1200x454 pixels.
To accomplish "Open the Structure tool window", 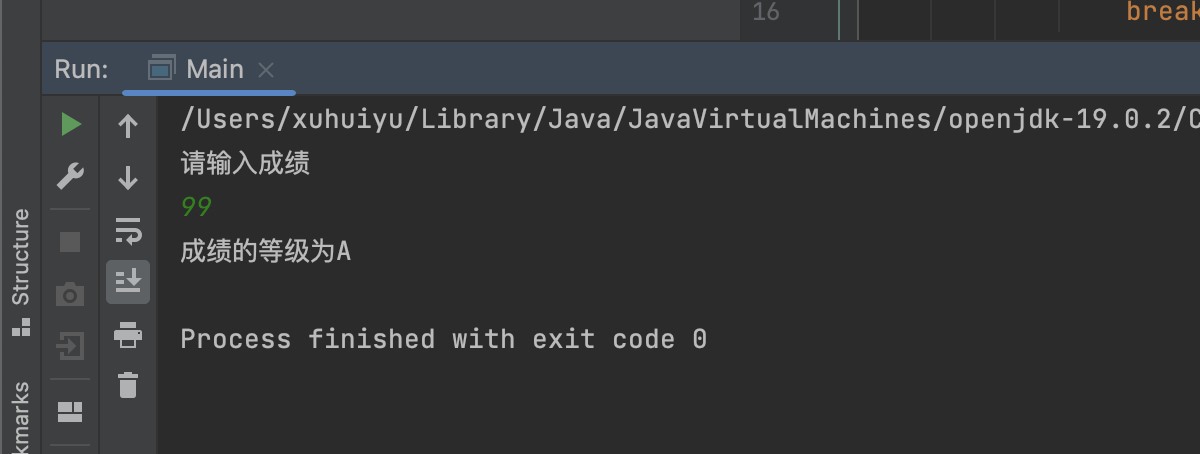I will pos(20,270).
